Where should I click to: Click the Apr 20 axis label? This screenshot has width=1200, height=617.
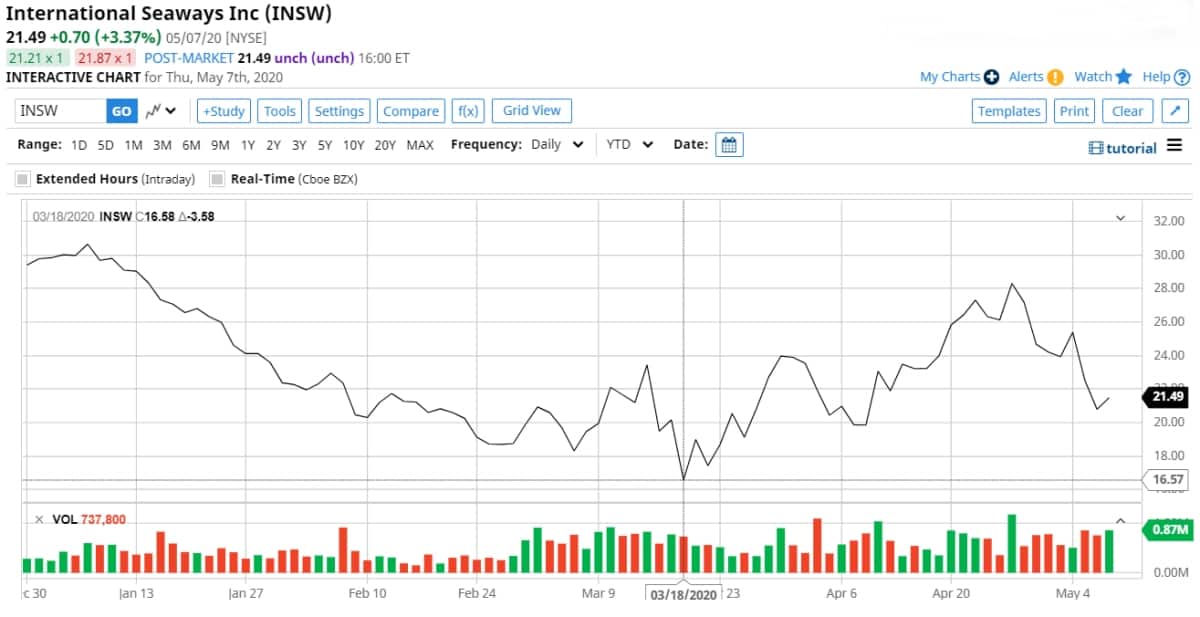coord(951,593)
